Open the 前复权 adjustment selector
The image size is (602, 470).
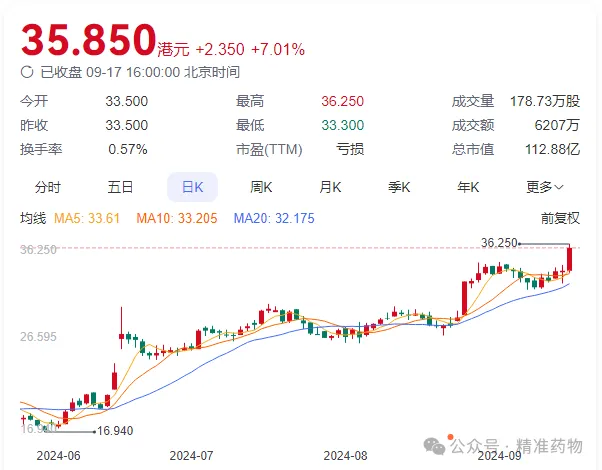coord(560,217)
